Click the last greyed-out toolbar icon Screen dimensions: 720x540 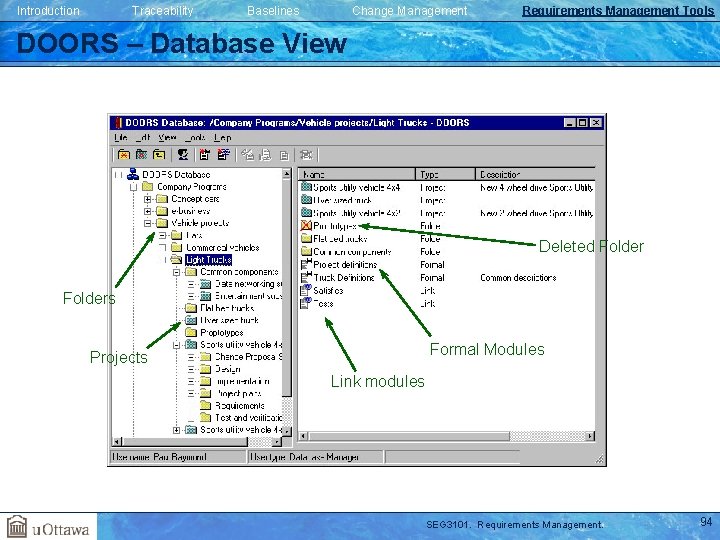click(x=306, y=155)
